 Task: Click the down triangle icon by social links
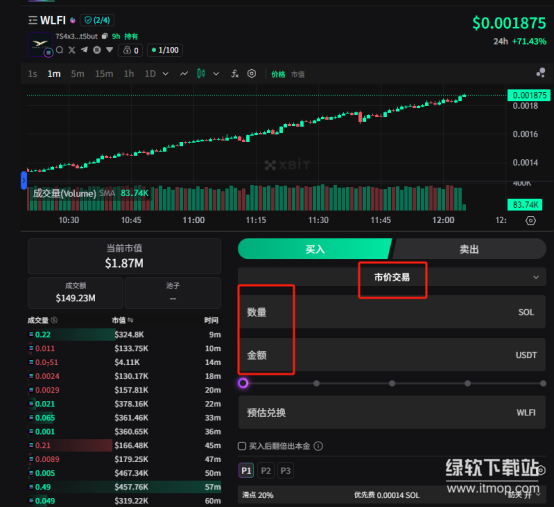110,49
